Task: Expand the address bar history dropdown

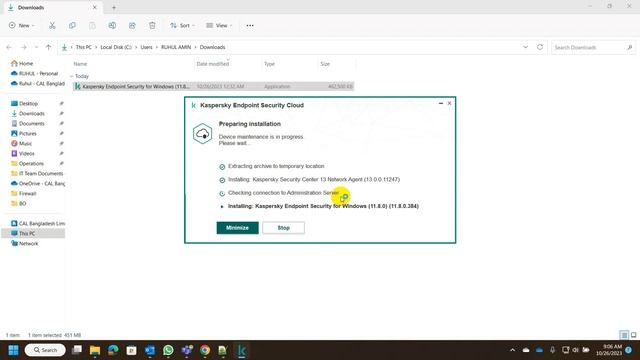Action: [525, 47]
